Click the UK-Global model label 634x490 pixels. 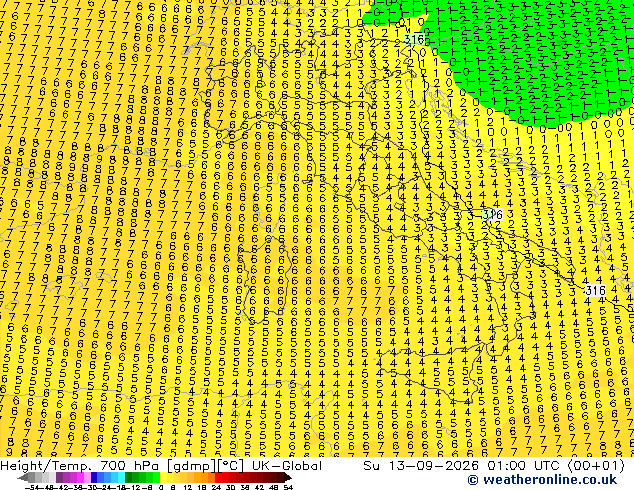click(287, 466)
